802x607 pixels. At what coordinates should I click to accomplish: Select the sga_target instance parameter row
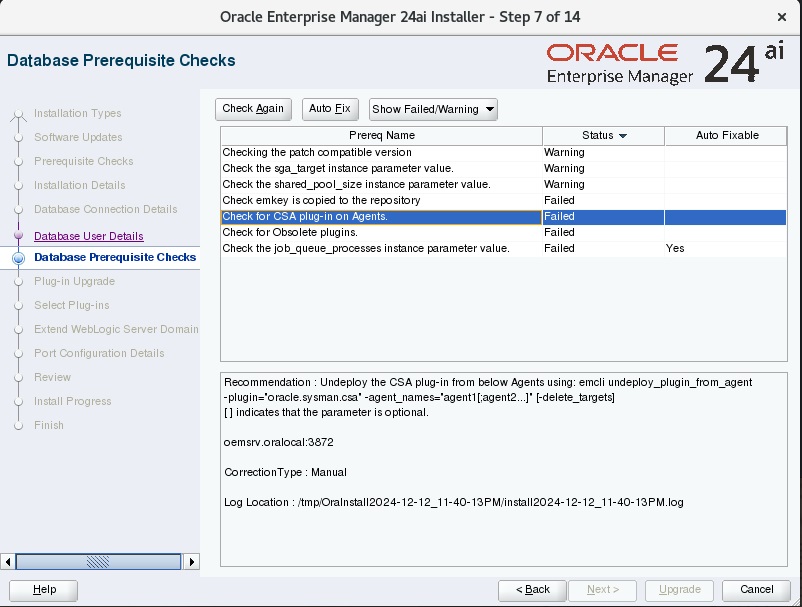click(503, 168)
